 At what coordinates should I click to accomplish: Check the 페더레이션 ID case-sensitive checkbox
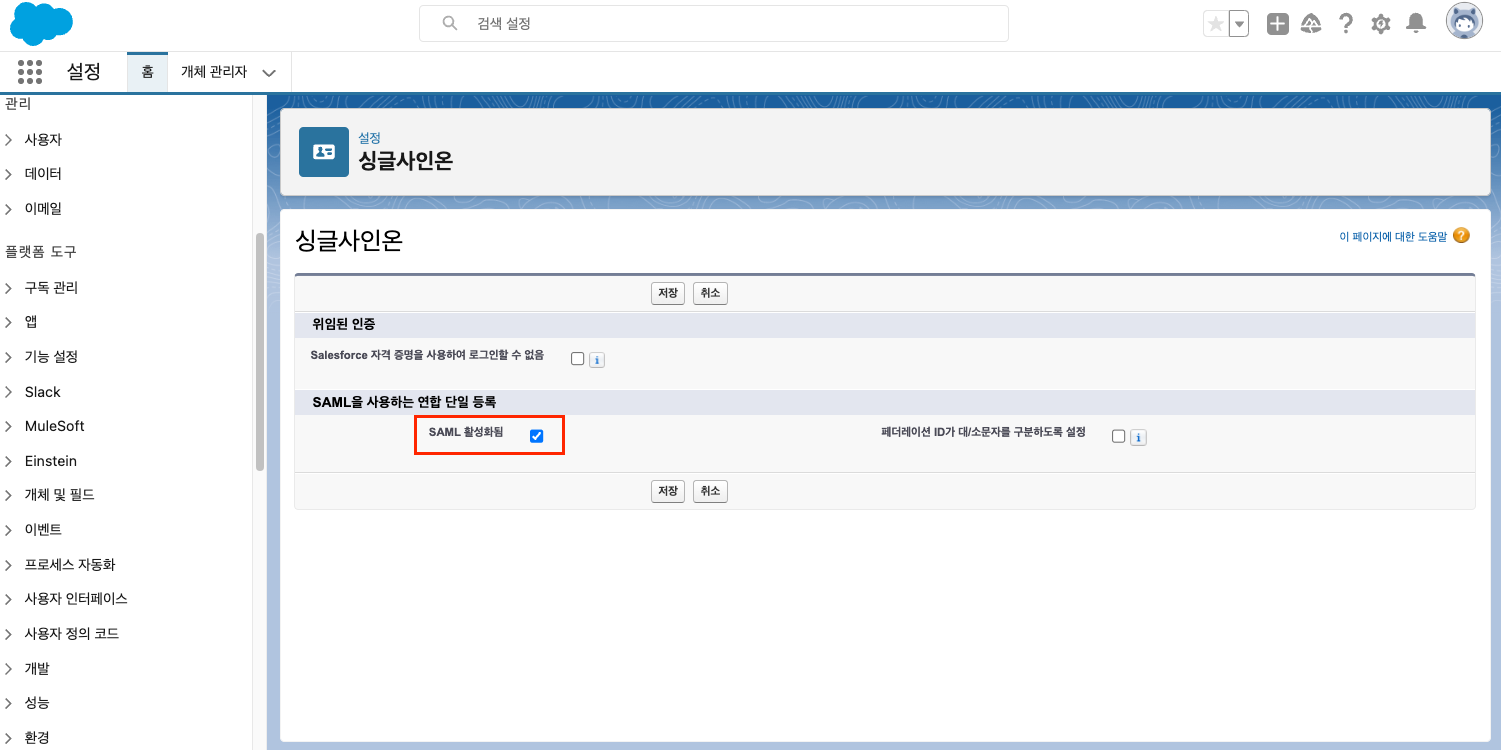click(x=1118, y=436)
